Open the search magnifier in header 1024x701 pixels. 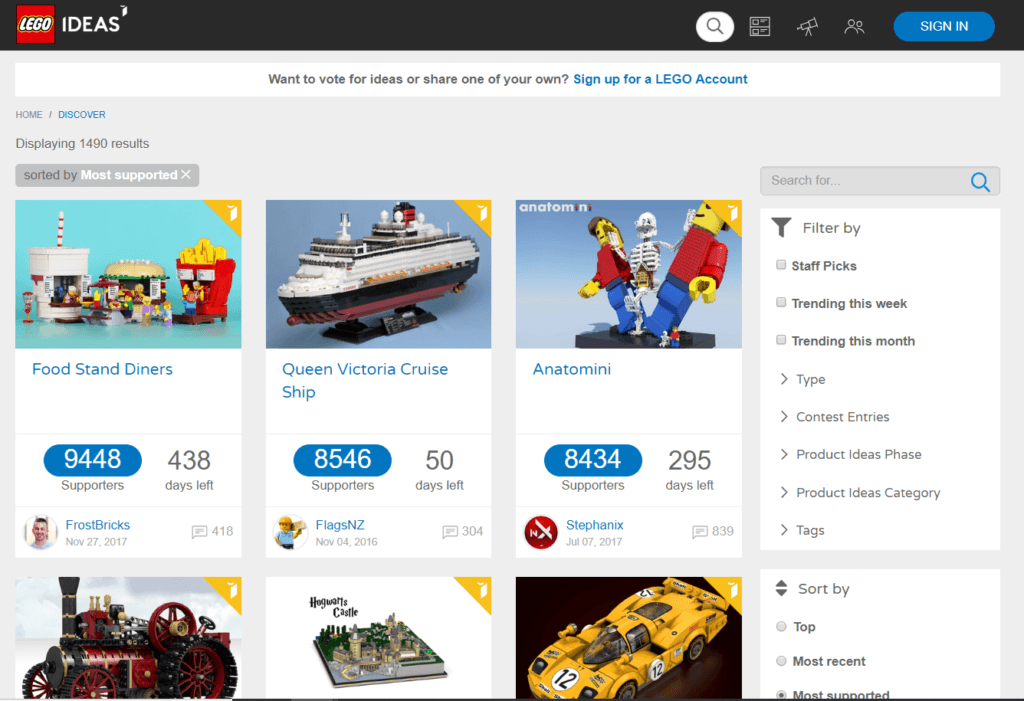(x=714, y=26)
